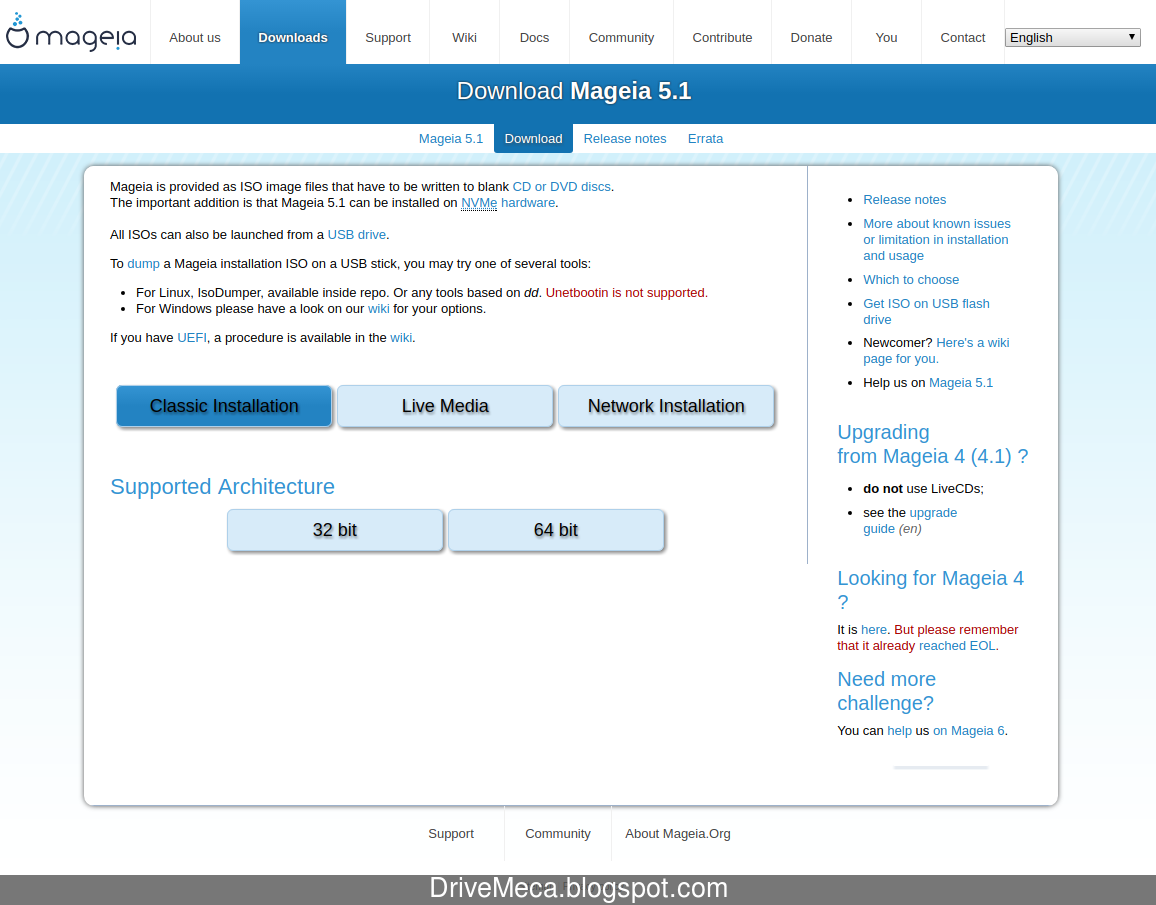Open the You menu item

(886, 38)
